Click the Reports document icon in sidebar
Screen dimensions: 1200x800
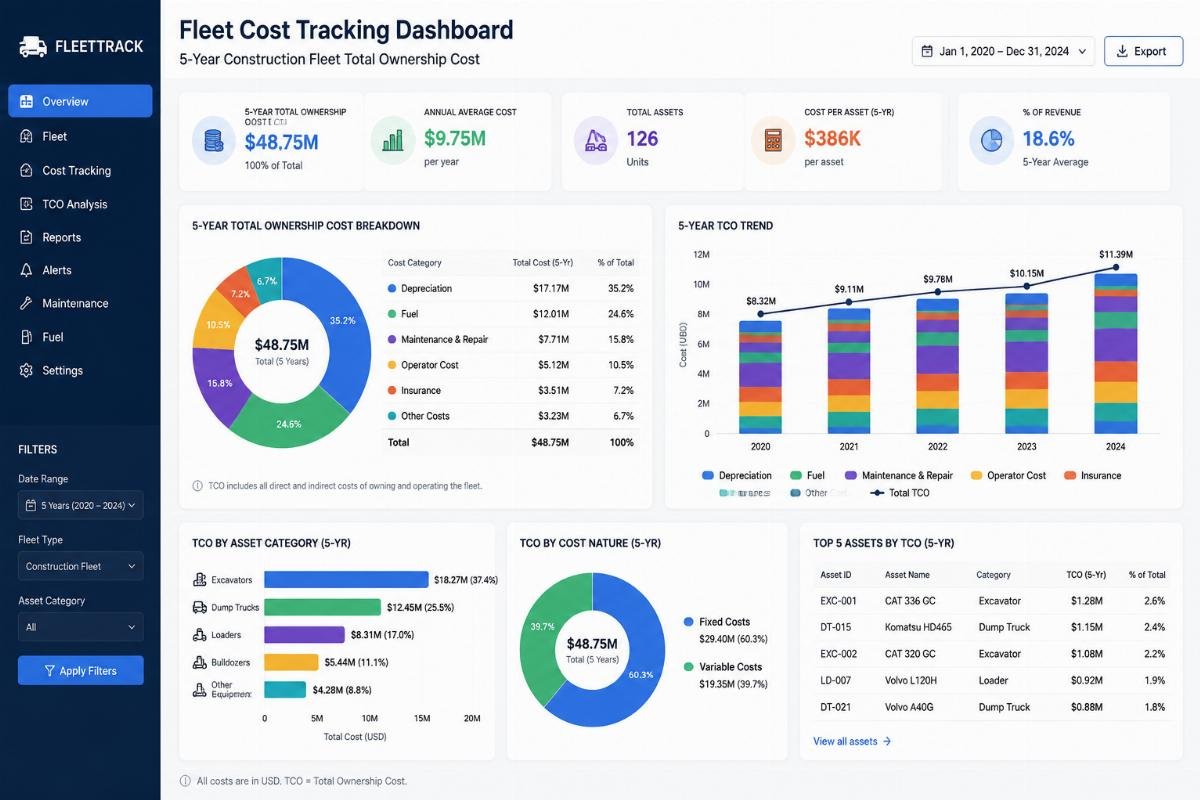coord(27,237)
